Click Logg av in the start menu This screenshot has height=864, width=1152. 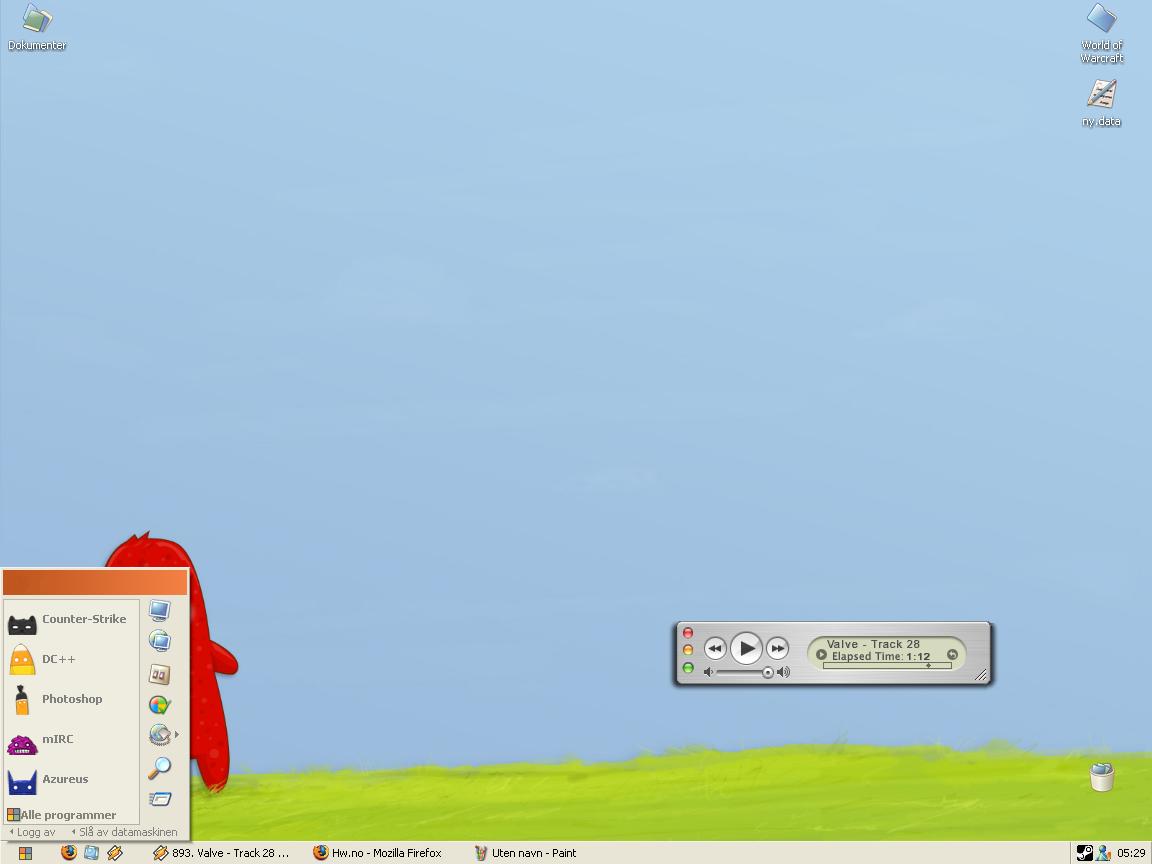click(x=32, y=832)
